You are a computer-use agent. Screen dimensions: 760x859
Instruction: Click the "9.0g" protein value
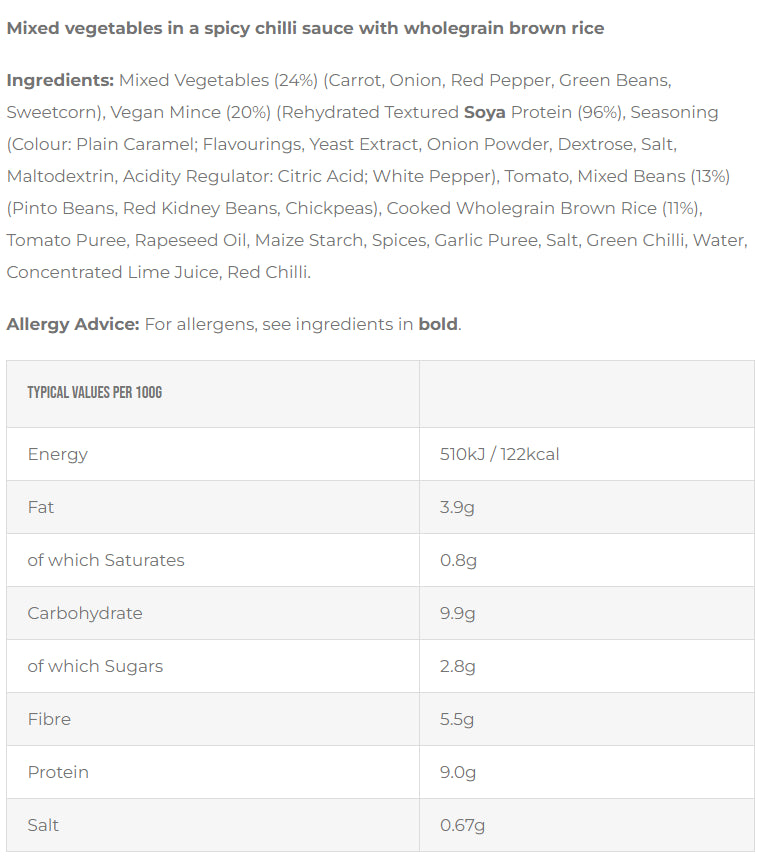pyautogui.click(x=458, y=772)
